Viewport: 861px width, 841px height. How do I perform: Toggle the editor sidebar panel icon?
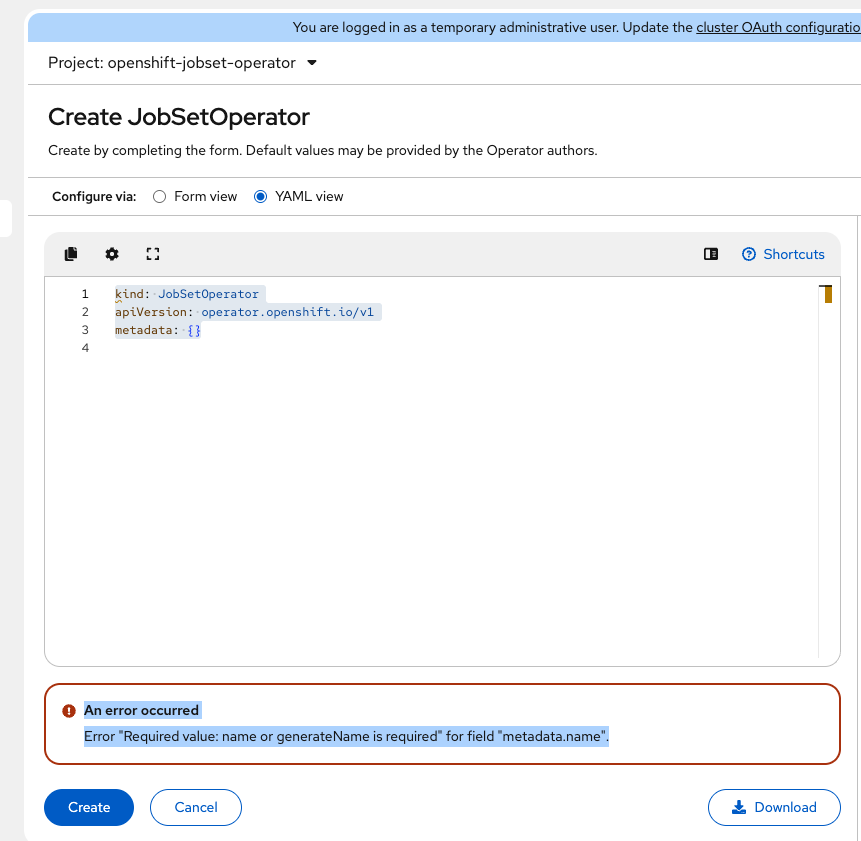[x=711, y=254]
